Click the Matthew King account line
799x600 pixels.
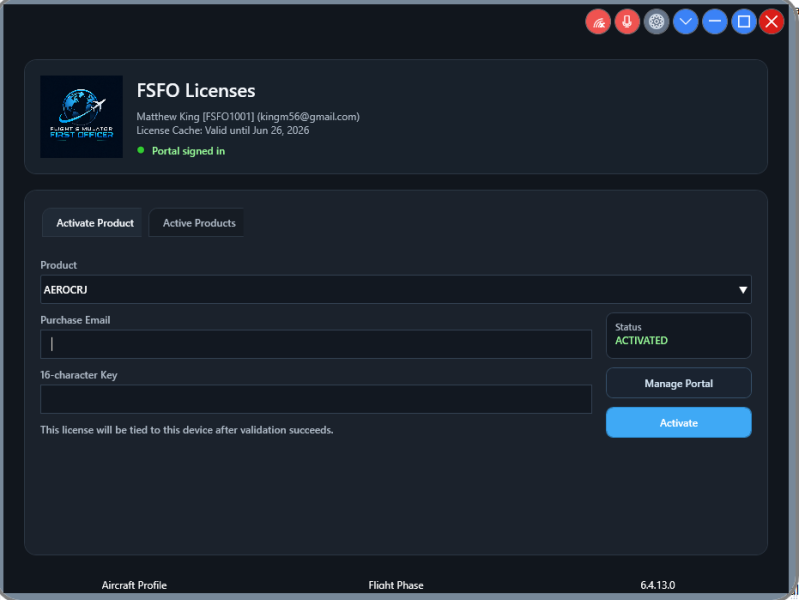pyautogui.click(x=248, y=117)
